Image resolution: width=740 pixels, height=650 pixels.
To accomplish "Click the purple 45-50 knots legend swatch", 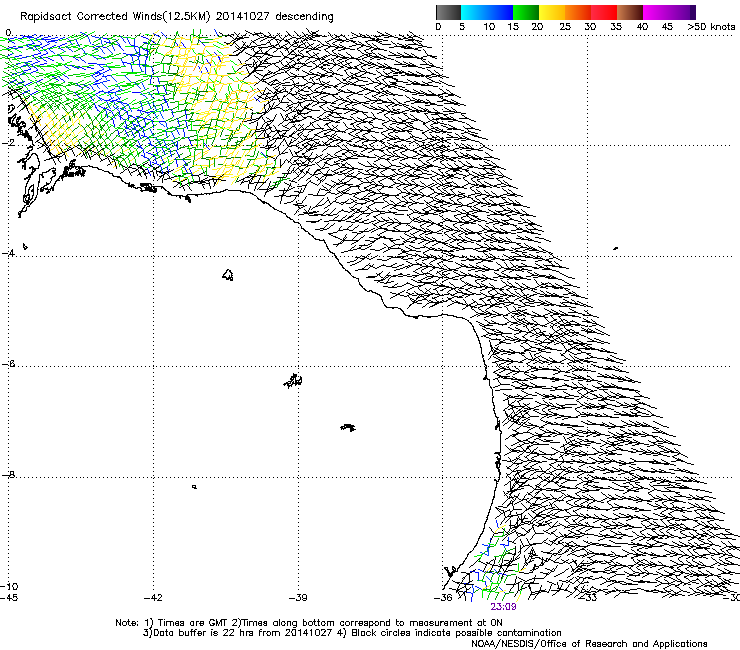I will pyautogui.click(x=682, y=12).
